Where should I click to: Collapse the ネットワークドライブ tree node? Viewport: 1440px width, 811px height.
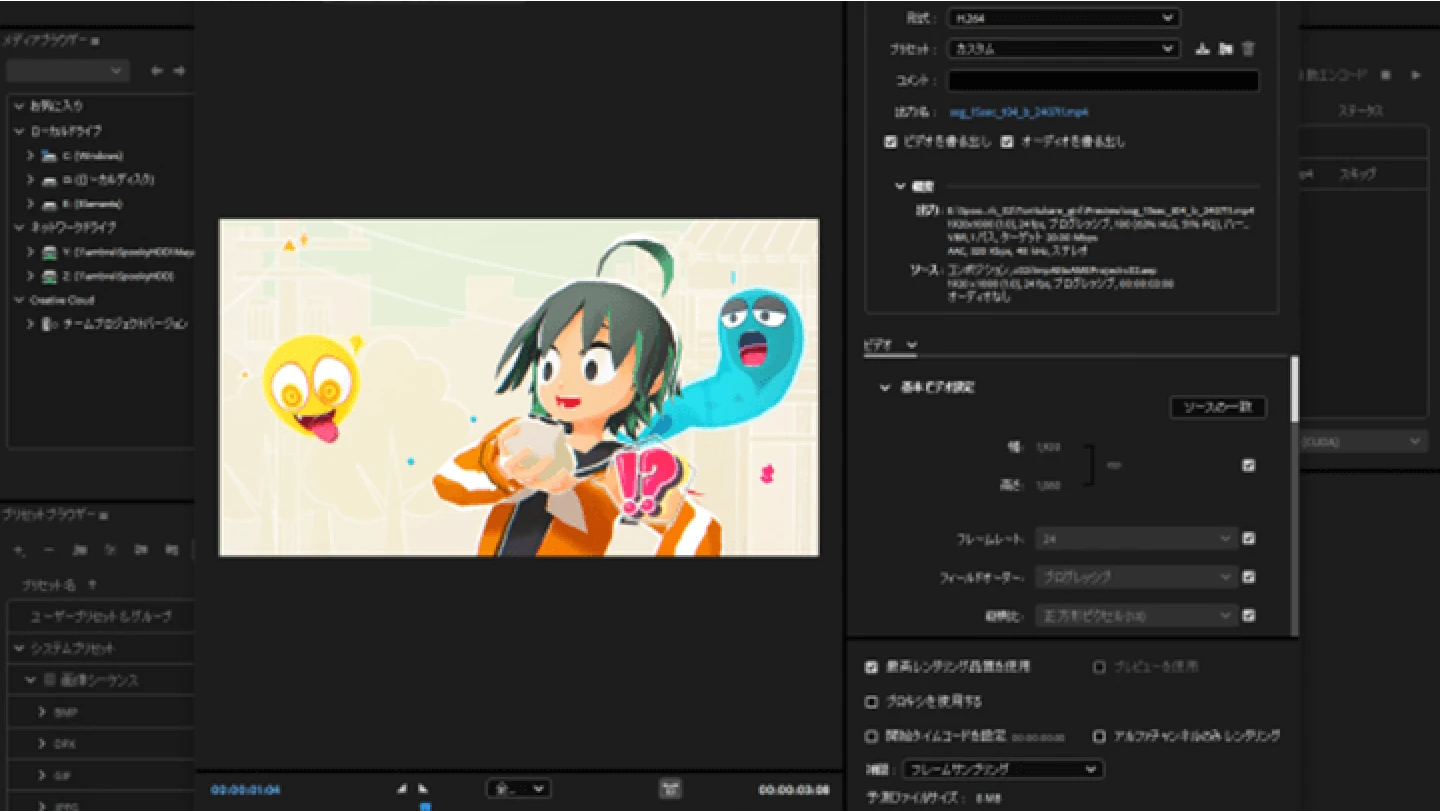point(19,227)
